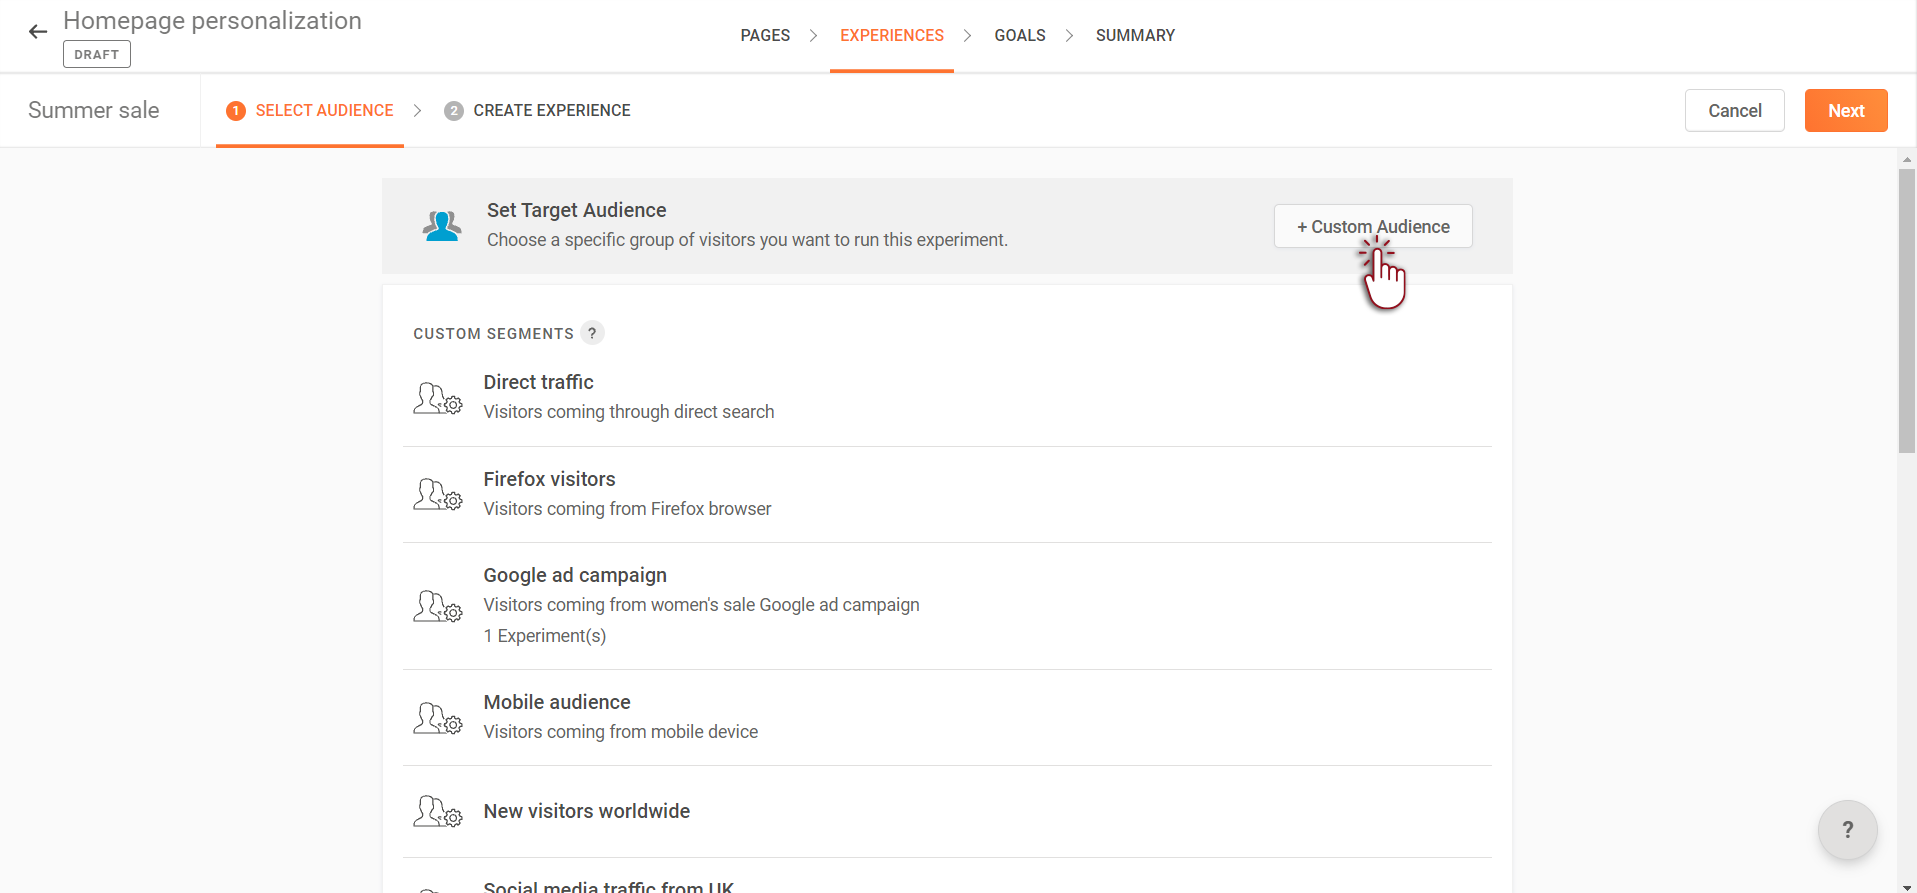
Task: Open the floating help button
Action: pyautogui.click(x=1847, y=830)
